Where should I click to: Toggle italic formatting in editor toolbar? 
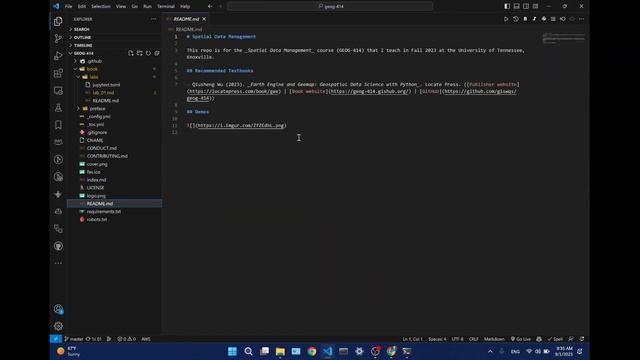pos(534,19)
